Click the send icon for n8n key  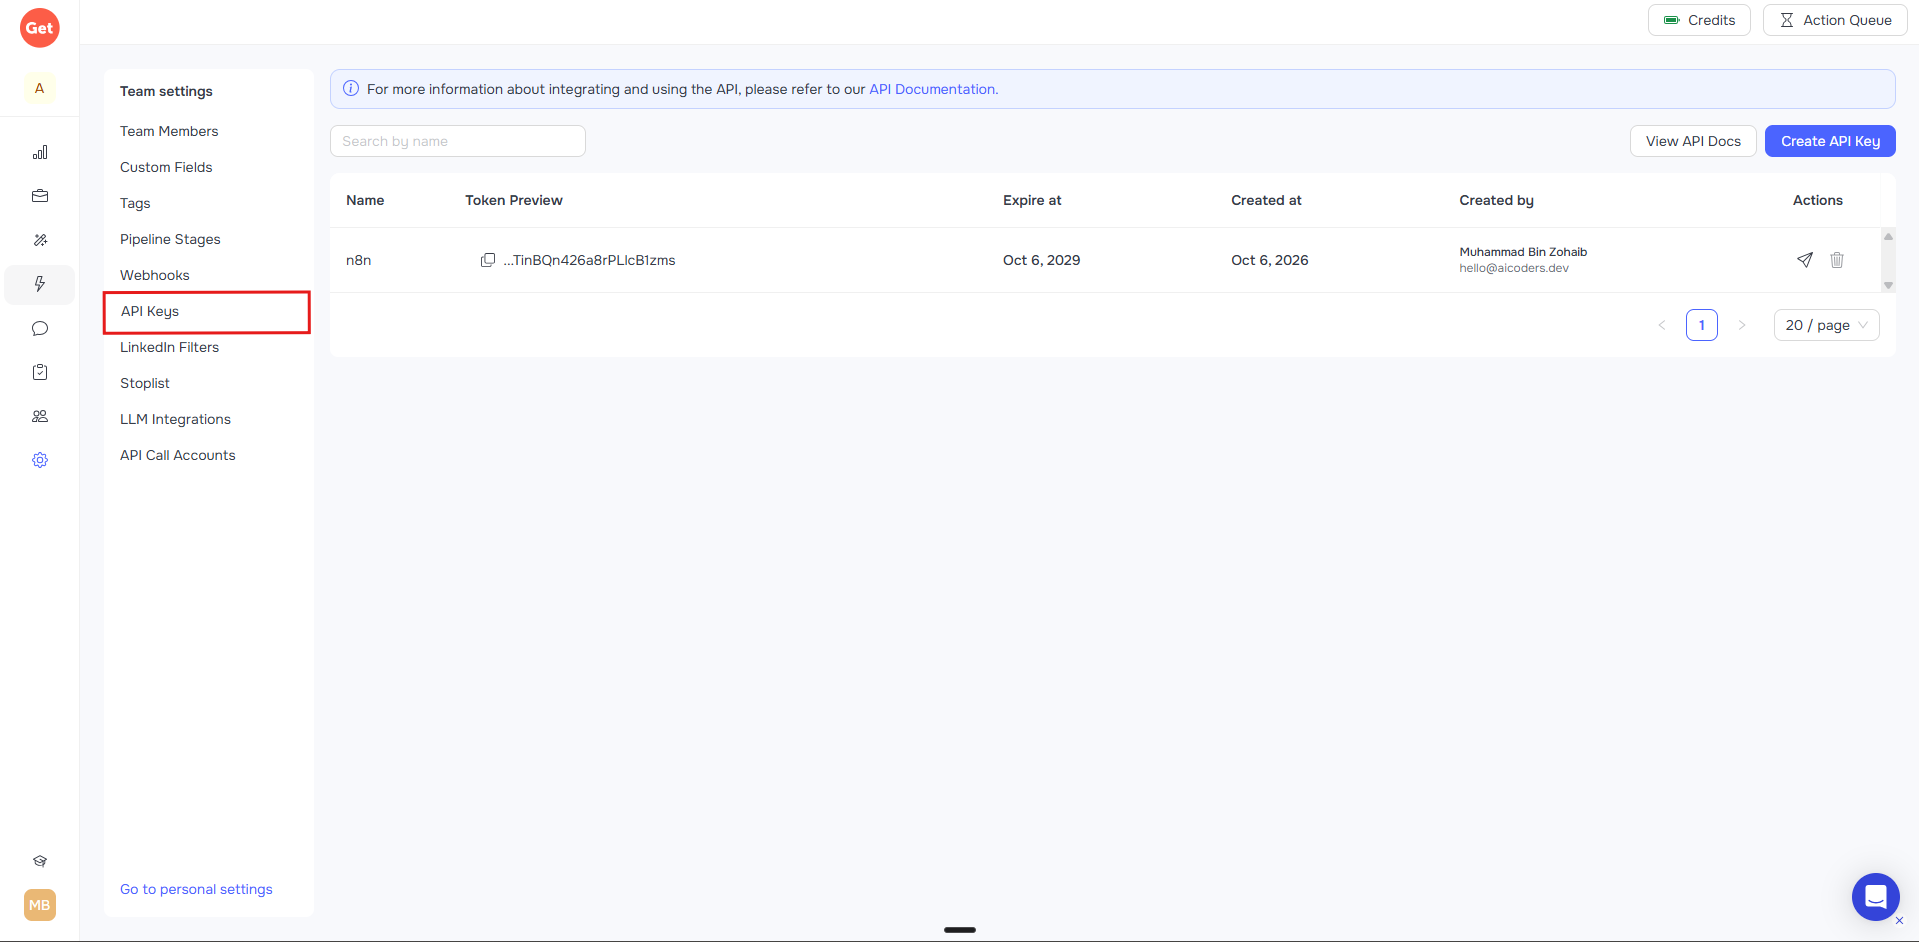point(1805,260)
